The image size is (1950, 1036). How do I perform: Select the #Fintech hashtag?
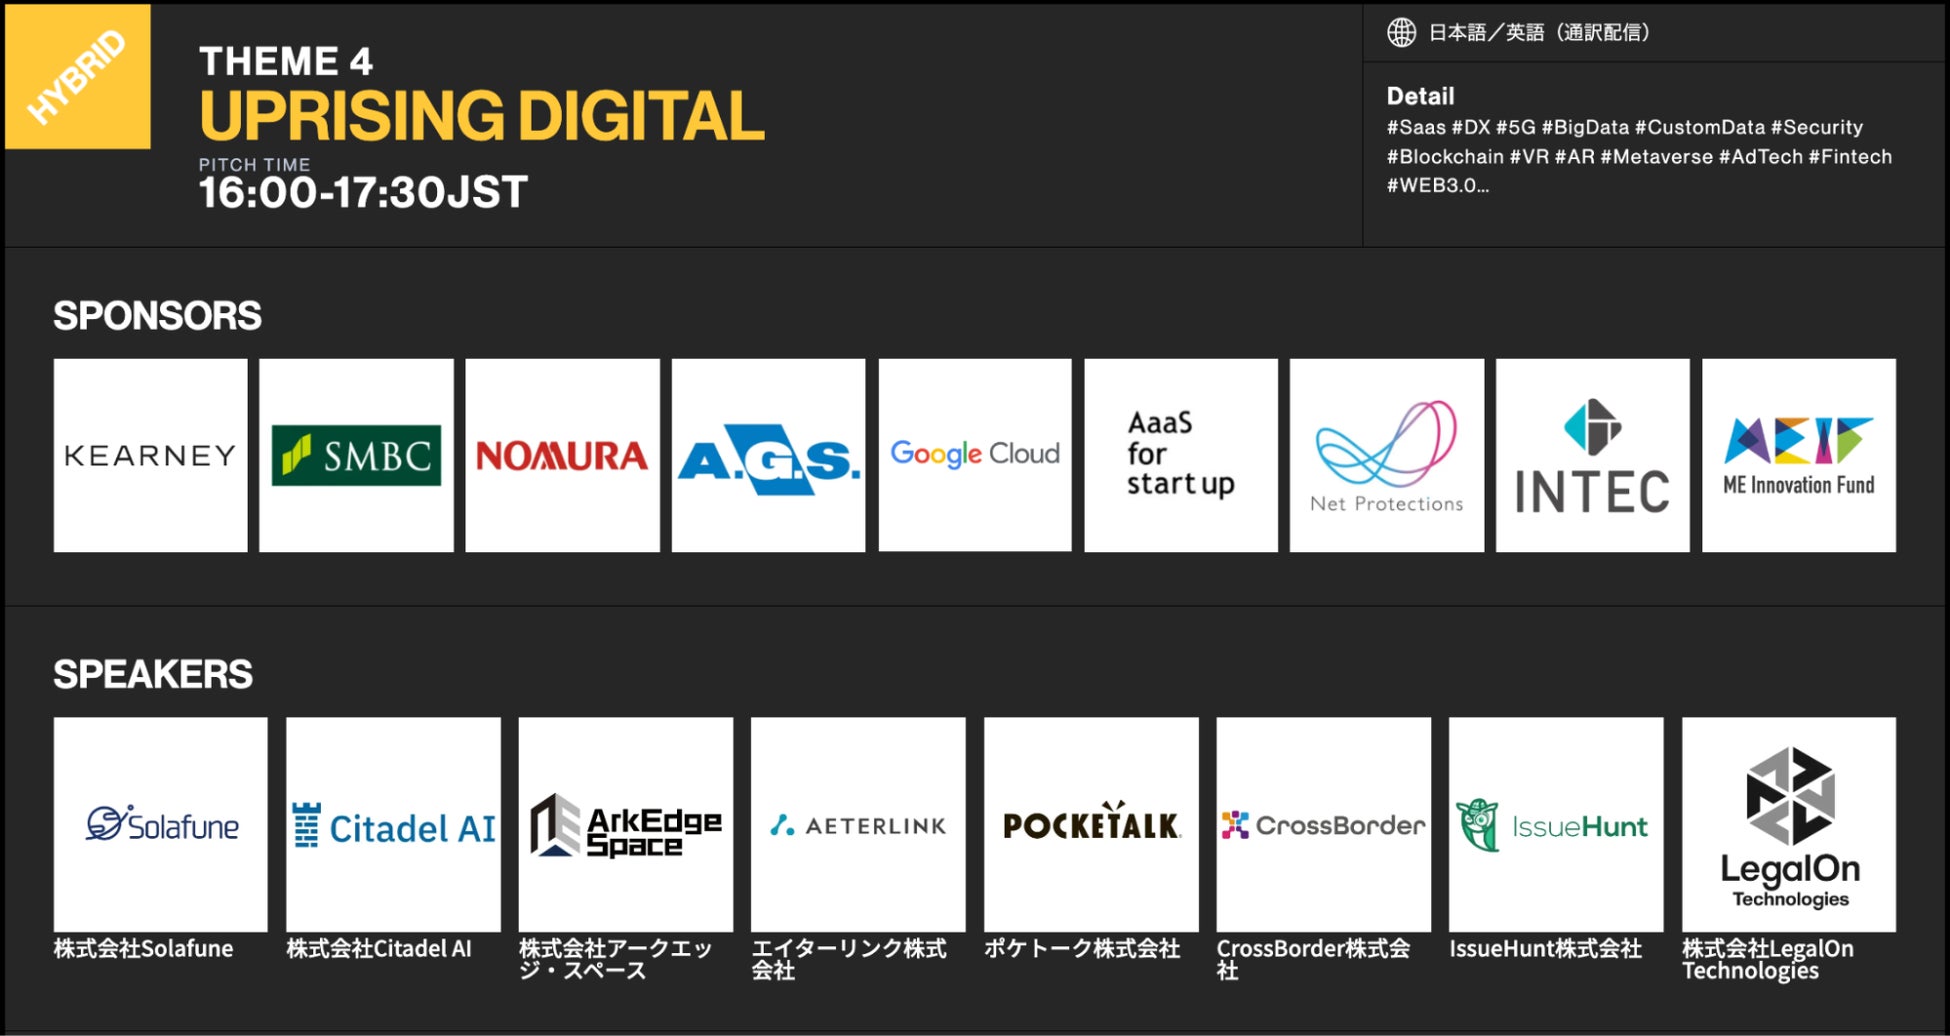coord(1850,156)
